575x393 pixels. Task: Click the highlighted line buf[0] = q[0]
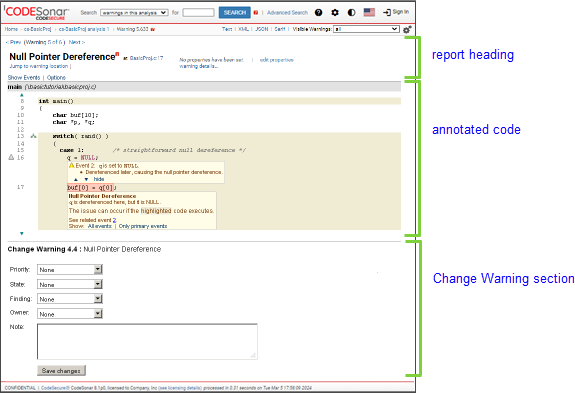pos(90,187)
